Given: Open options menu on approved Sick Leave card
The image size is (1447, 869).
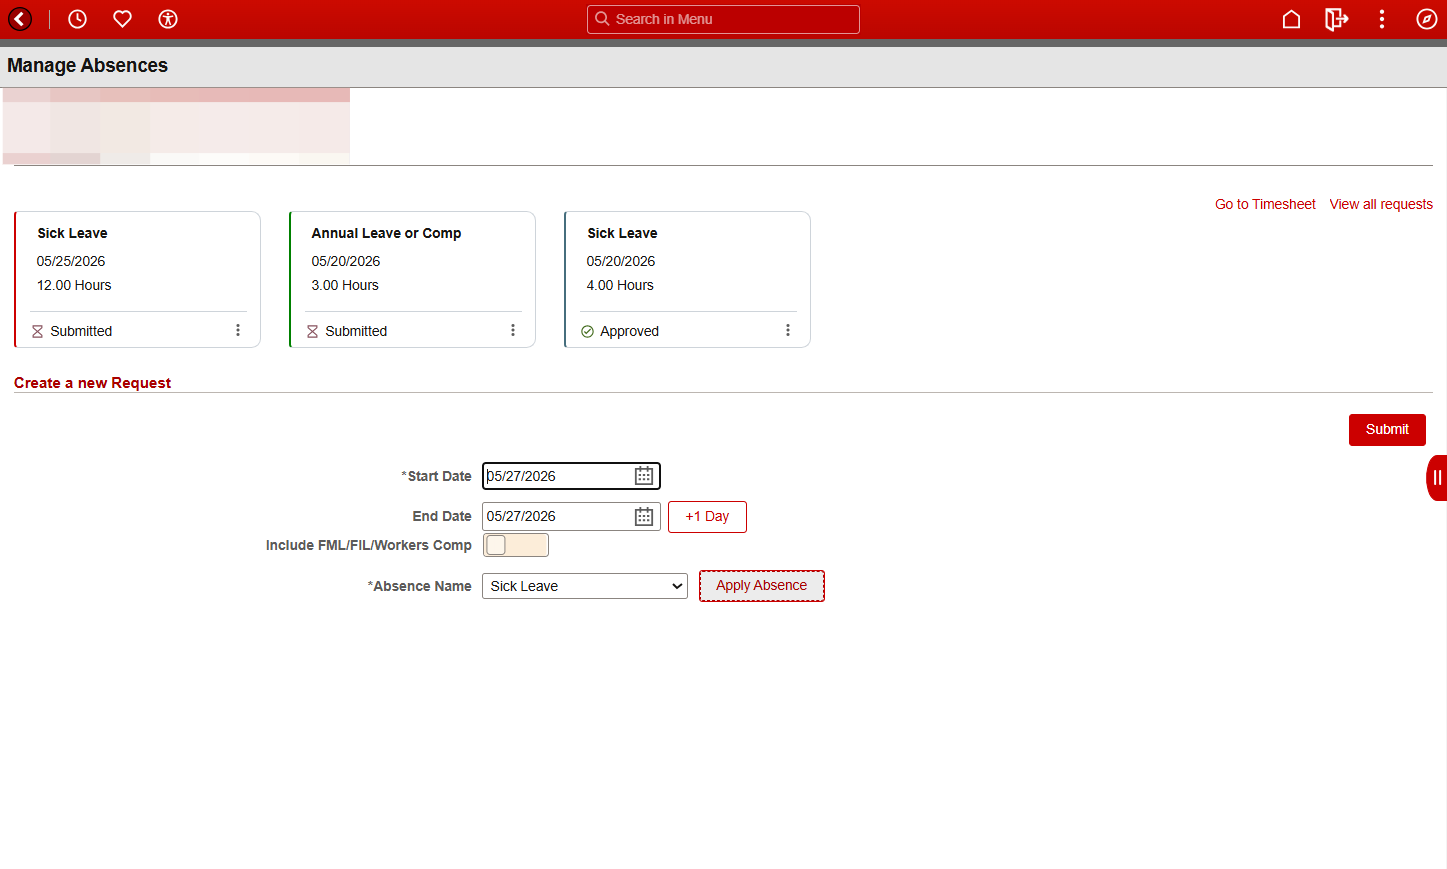Looking at the screenshot, I should (788, 330).
